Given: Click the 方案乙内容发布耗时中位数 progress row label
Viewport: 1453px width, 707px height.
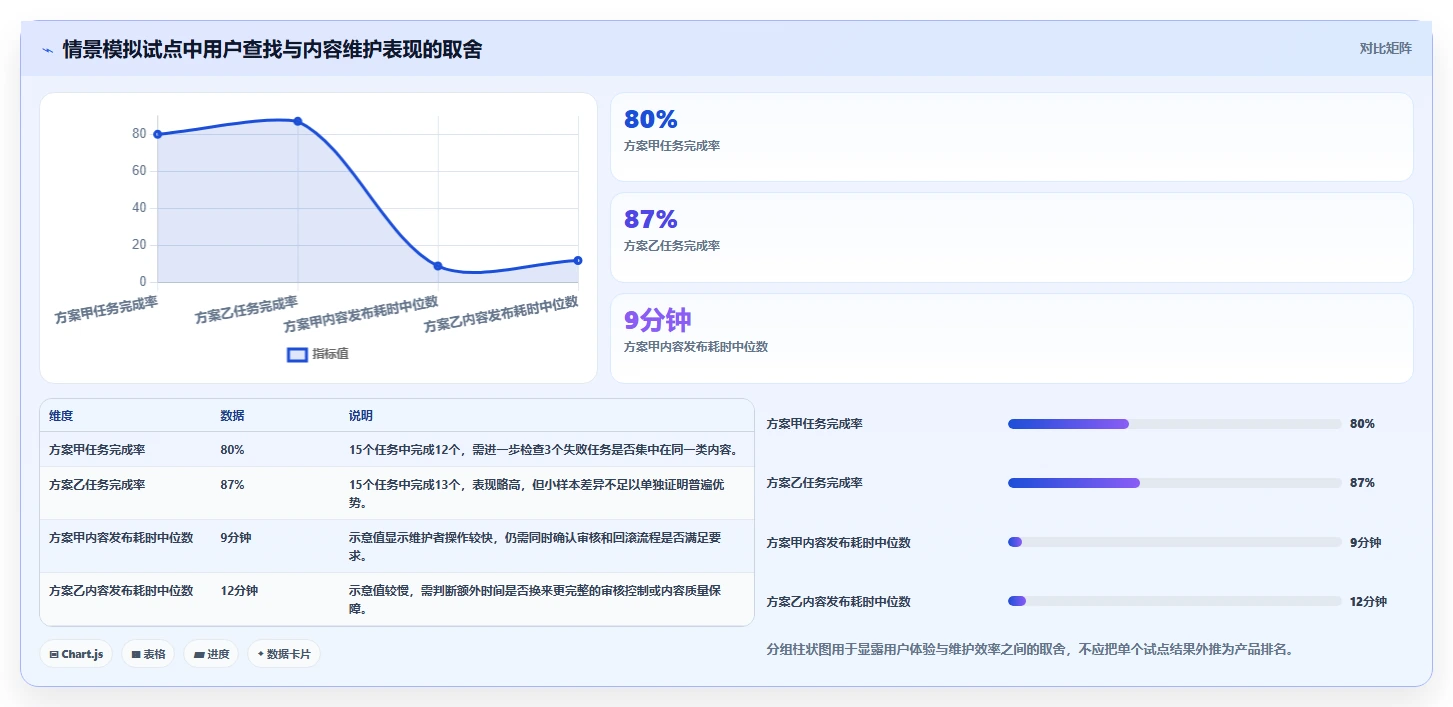Looking at the screenshot, I should [838, 602].
